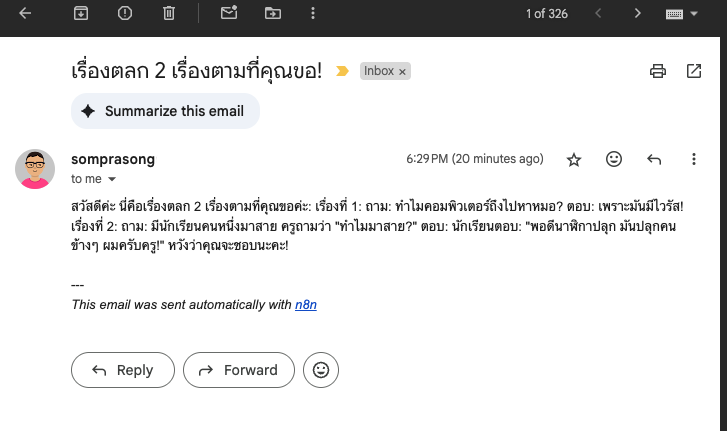Open somprasong's profile picture
The width and height of the screenshot is (727, 431).
pos(35,169)
